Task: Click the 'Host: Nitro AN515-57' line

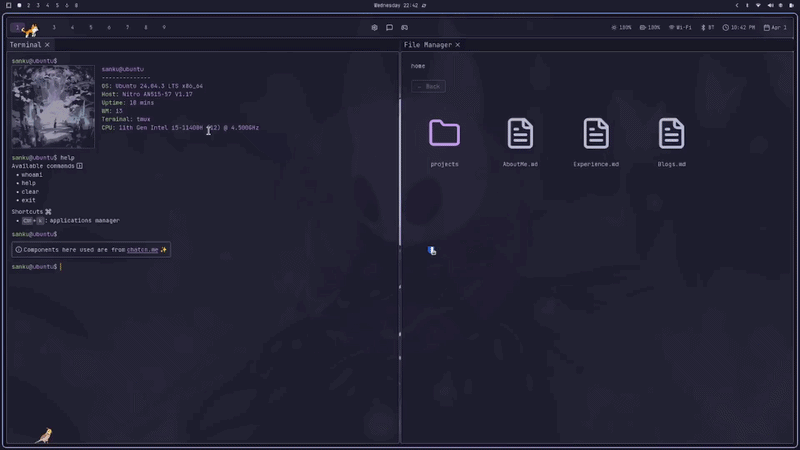Action: (147, 94)
